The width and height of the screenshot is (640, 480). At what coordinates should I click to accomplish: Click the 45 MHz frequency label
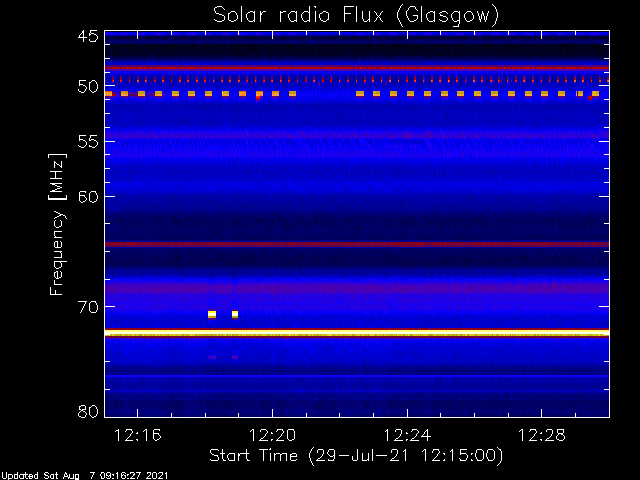88,37
